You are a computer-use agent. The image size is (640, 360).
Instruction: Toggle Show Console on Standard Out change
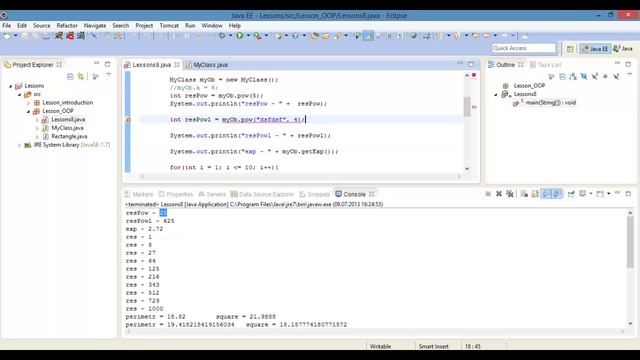point(546,194)
